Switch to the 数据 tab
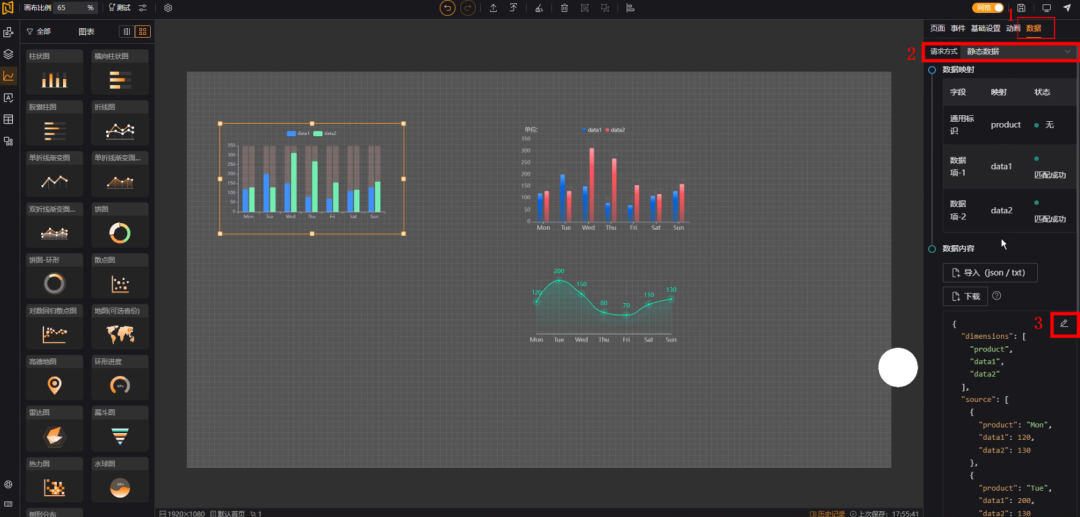This screenshot has width=1080, height=517. [x=1033, y=28]
